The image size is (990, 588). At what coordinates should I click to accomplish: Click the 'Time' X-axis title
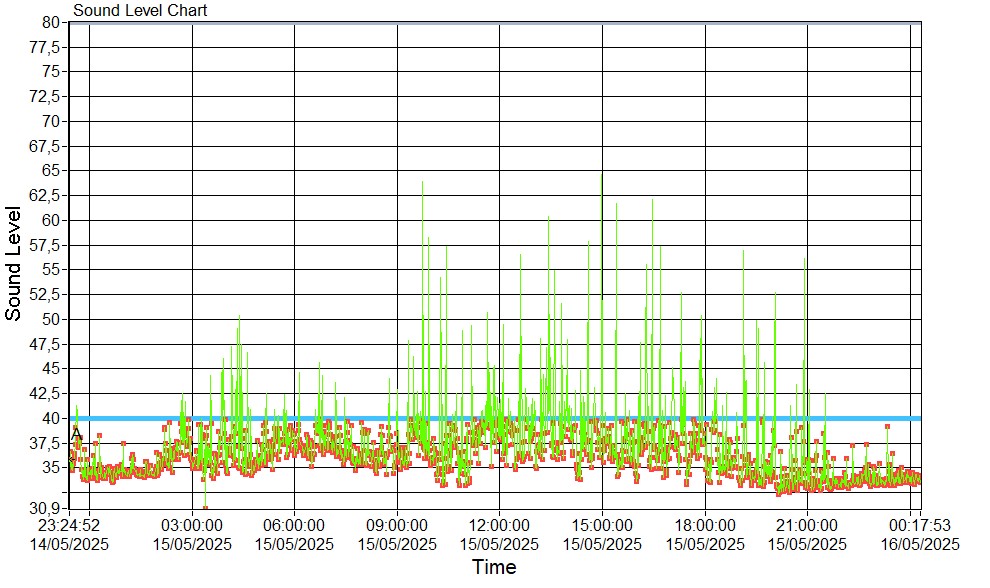[x=494, y=568]
